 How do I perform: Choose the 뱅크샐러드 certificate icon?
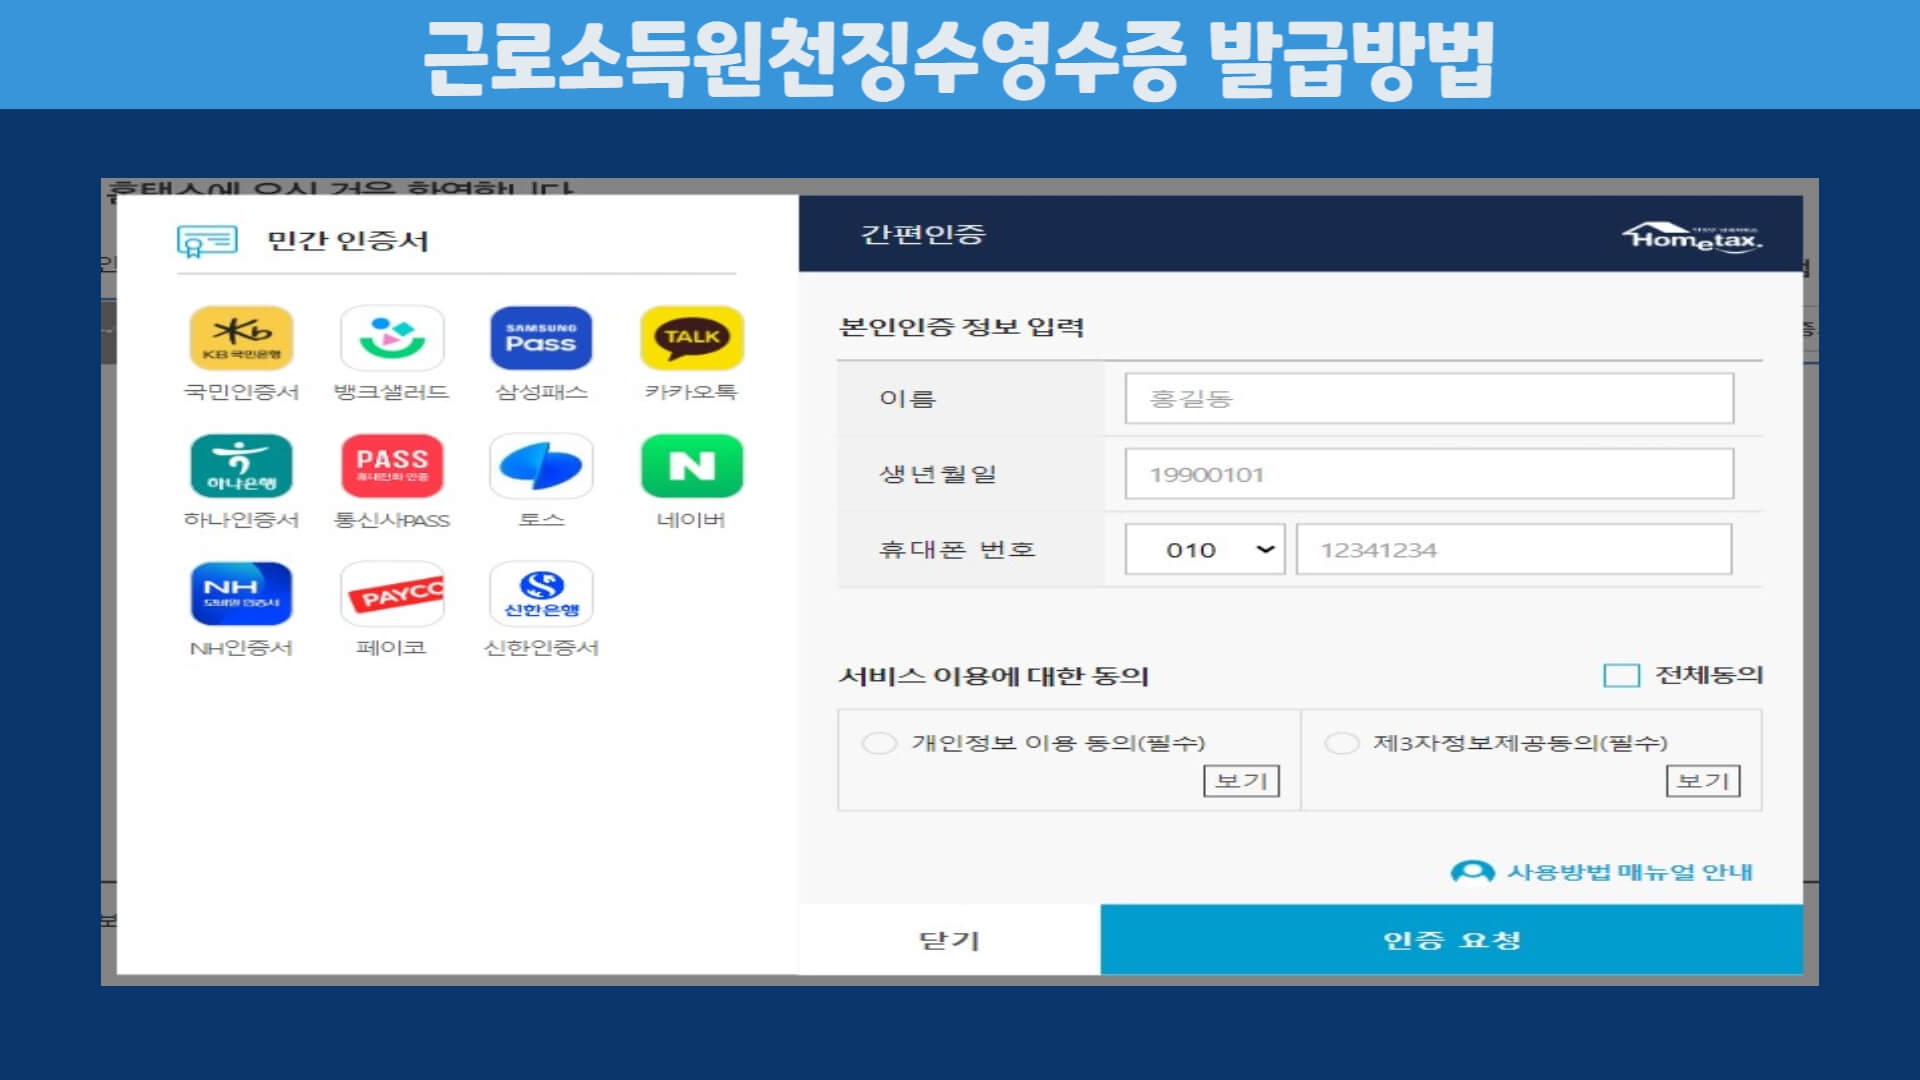(391, 338)
